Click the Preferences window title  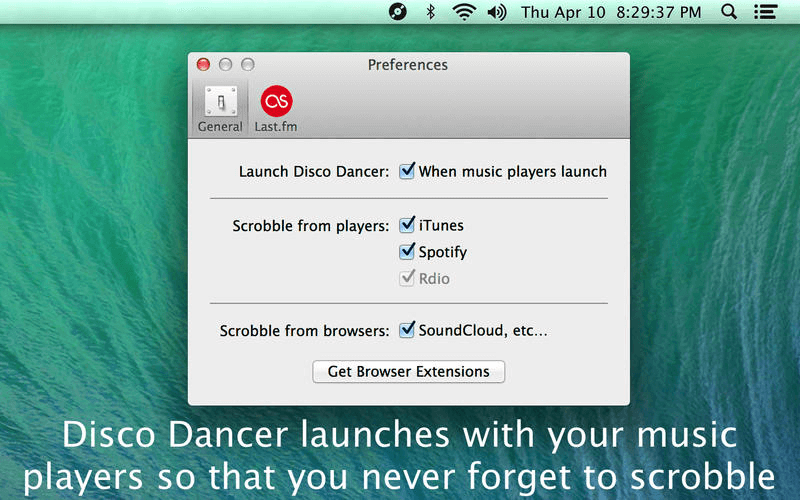point(408,65)
